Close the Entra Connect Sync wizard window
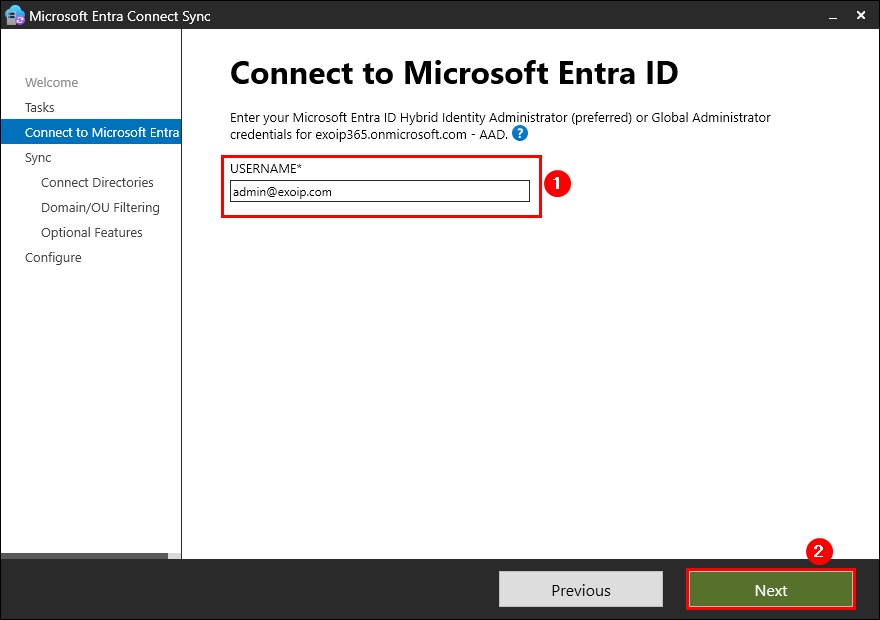The width and height of the screenshot is (880, 620). click(x=861, y=16)
